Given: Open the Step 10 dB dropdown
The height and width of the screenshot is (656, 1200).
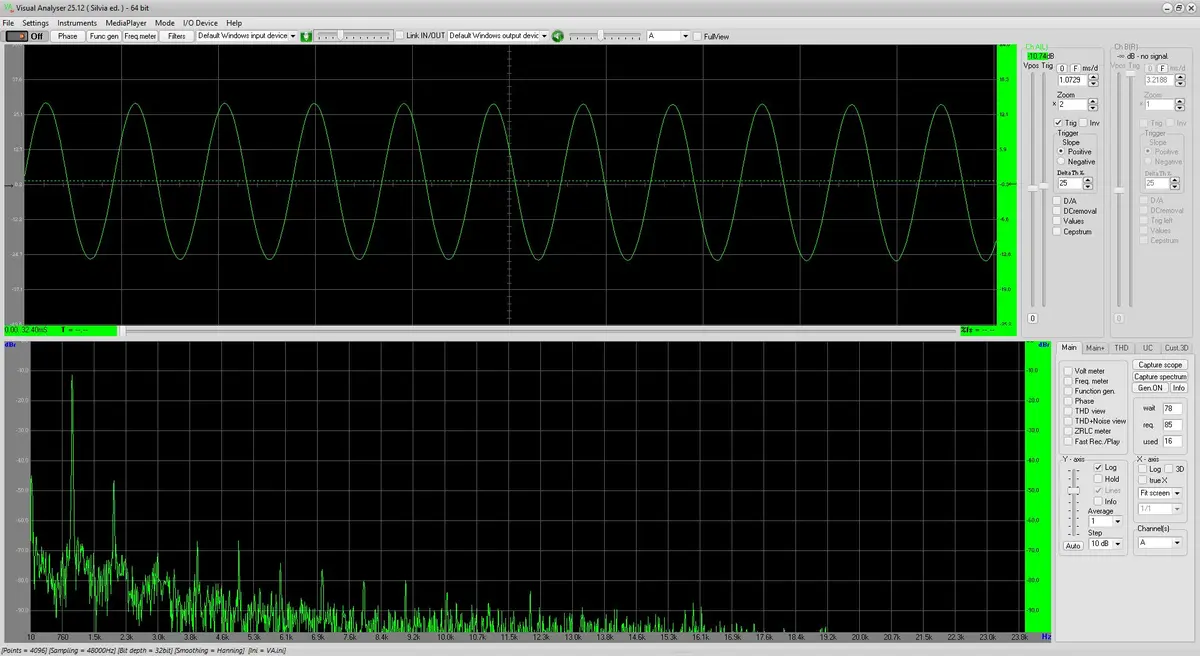Looking at the screenshot, I should click(x=1117, y=544).
